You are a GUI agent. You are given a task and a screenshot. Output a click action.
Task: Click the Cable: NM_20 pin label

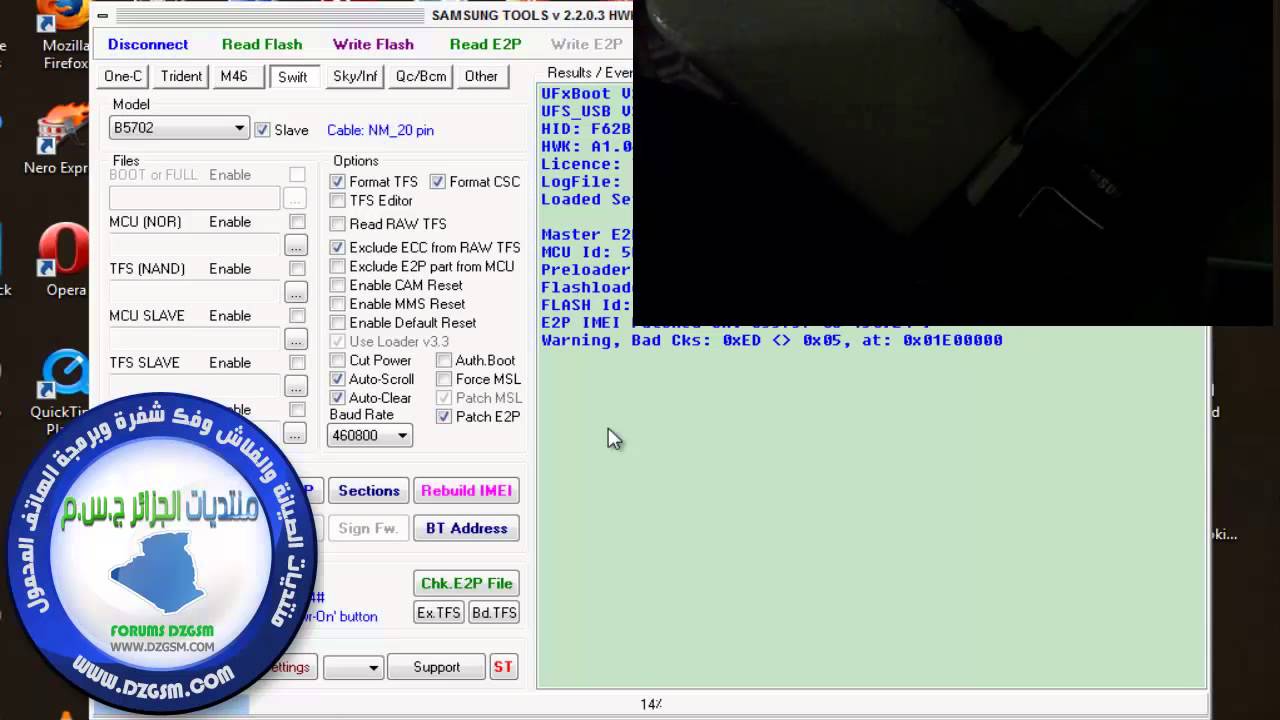(x=380, y=130)
